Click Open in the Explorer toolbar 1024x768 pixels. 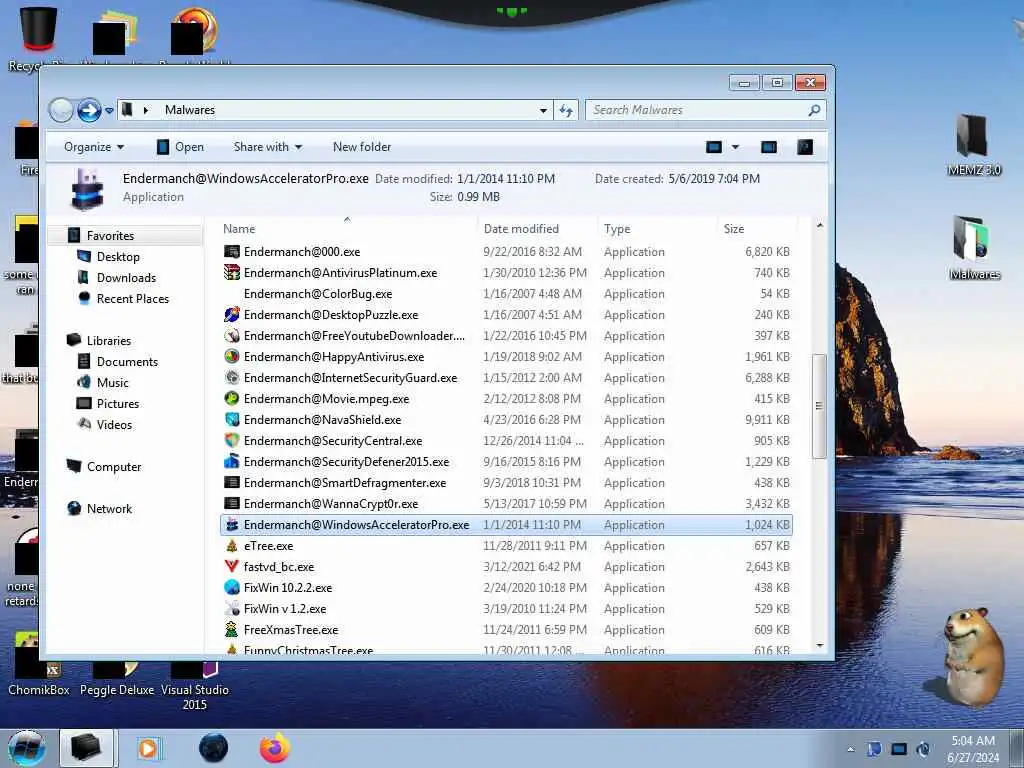[x=180, y=147]
